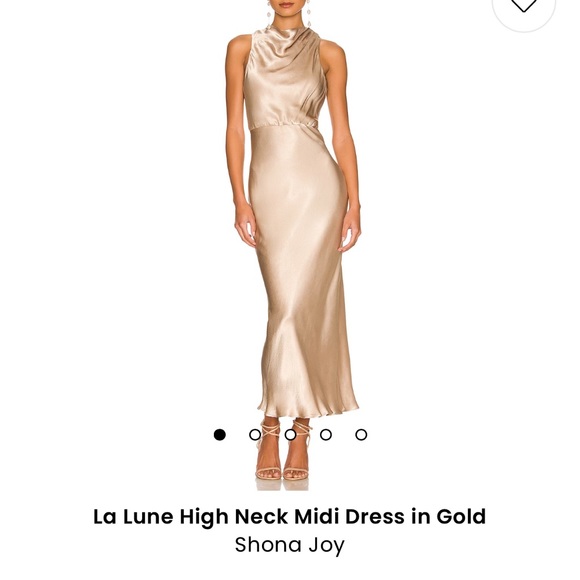
Task: Go to the second image dot
Action: tap(255, 435)
